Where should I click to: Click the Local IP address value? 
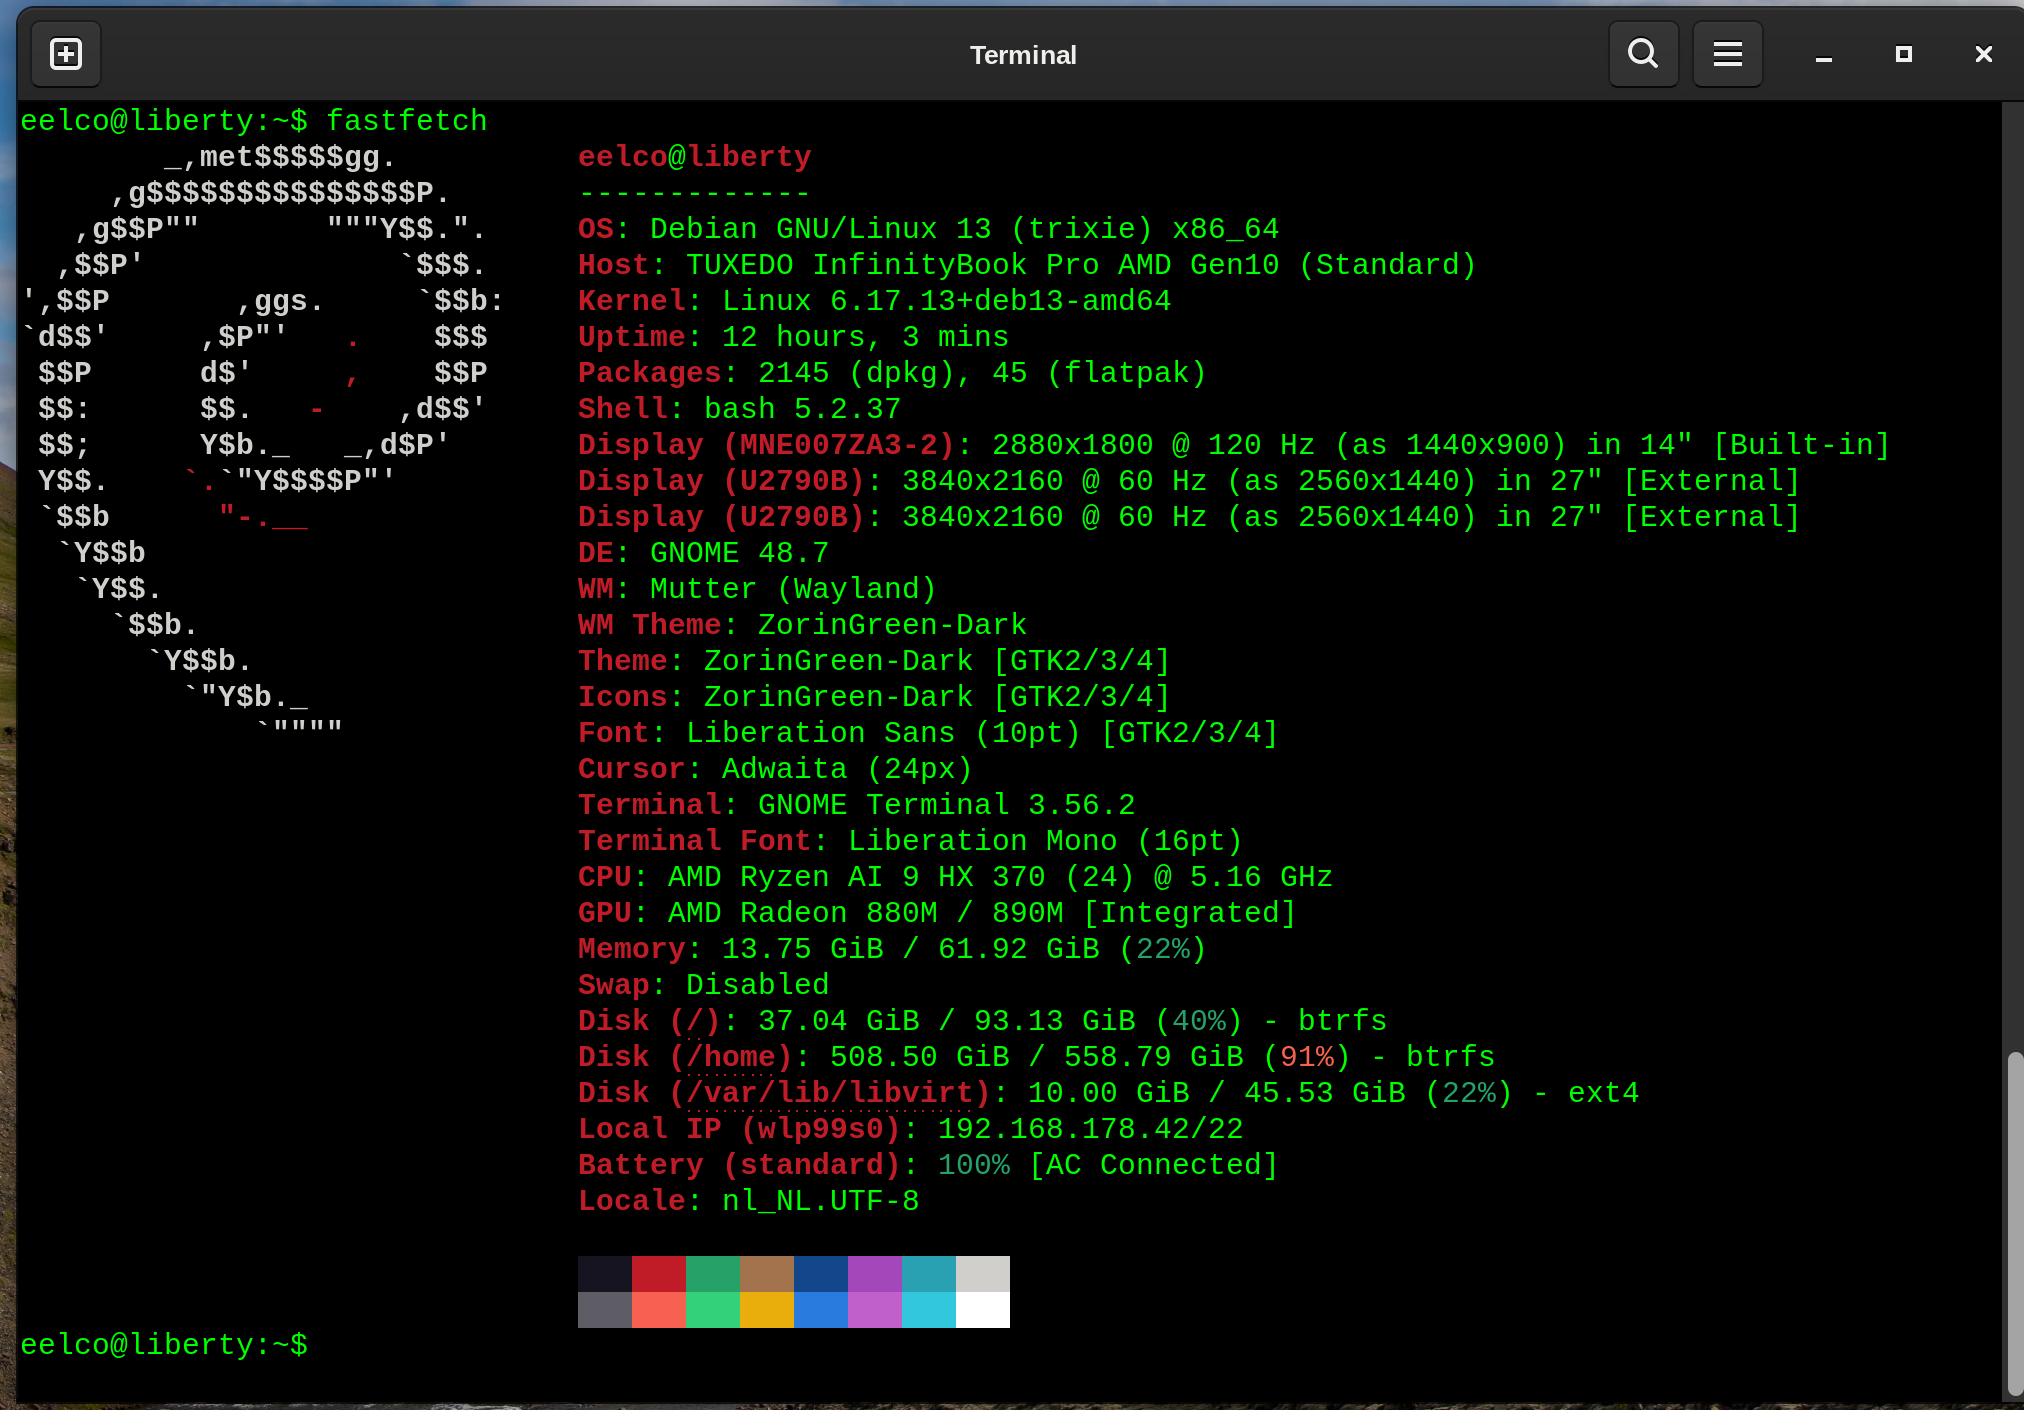(1088, 1128)
